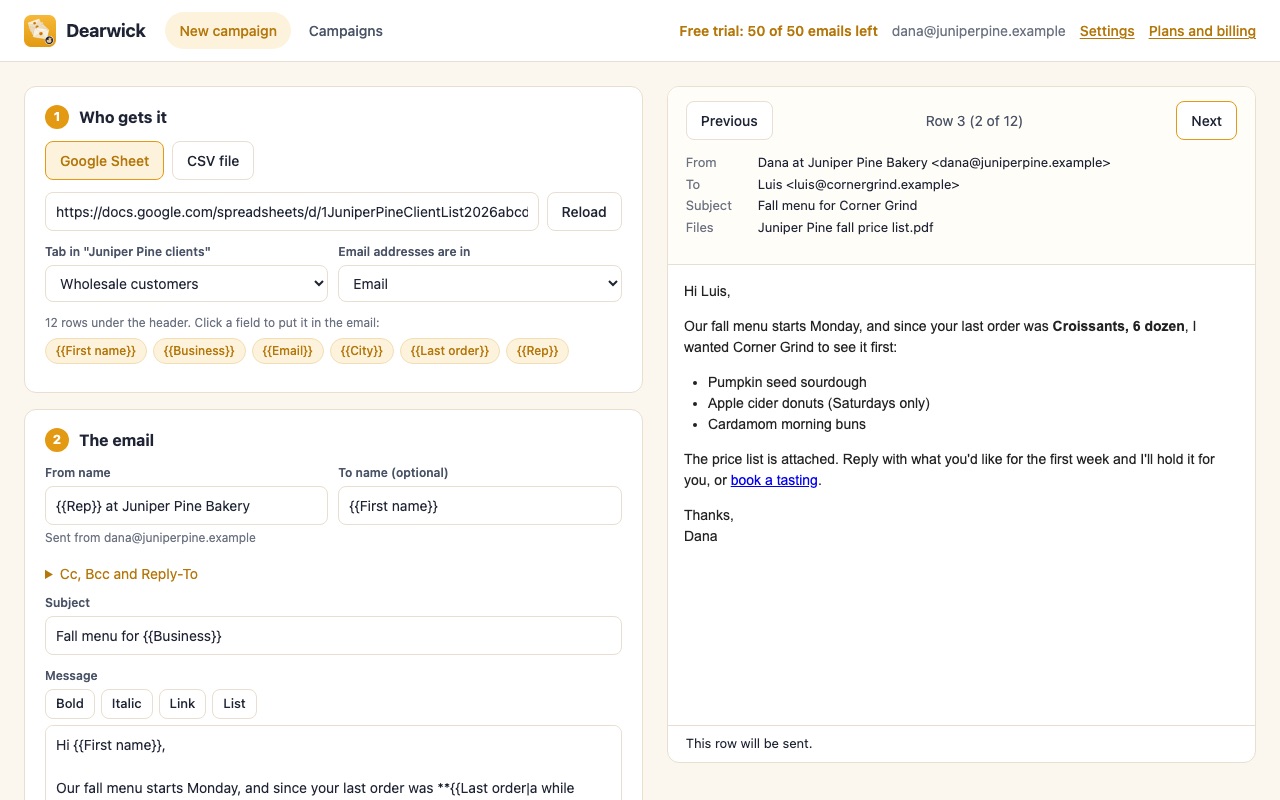Insert the {{First name}} field chip
The height and width of the screenshot is (800, 1280).
pyautogui.click(x=96, y=351)
